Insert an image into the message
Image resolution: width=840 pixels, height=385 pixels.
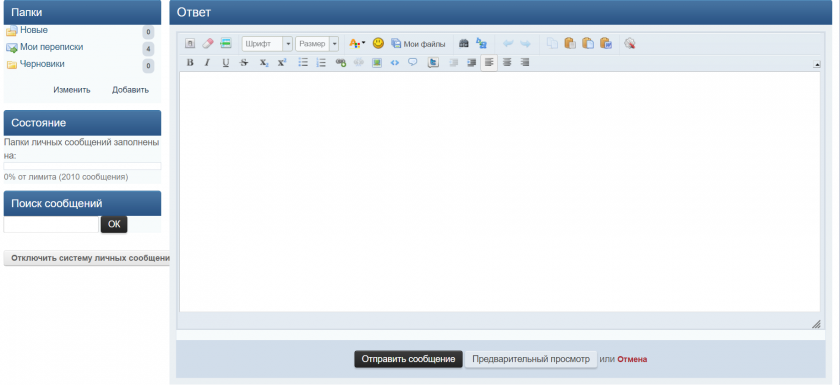pyautogui.click(x=377, y=63)
